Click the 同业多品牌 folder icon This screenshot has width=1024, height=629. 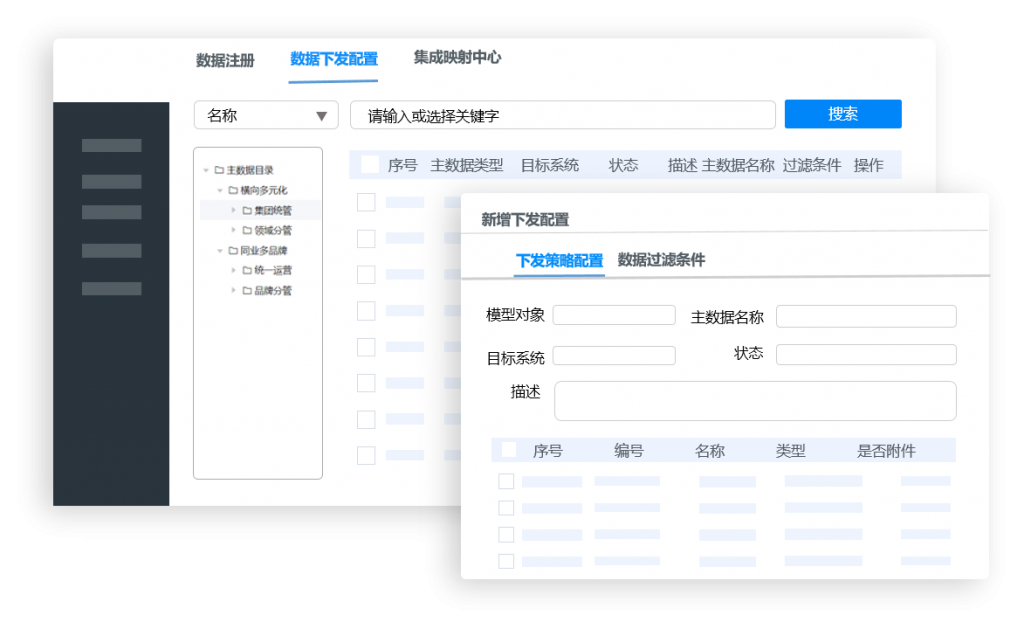(232, 250)
